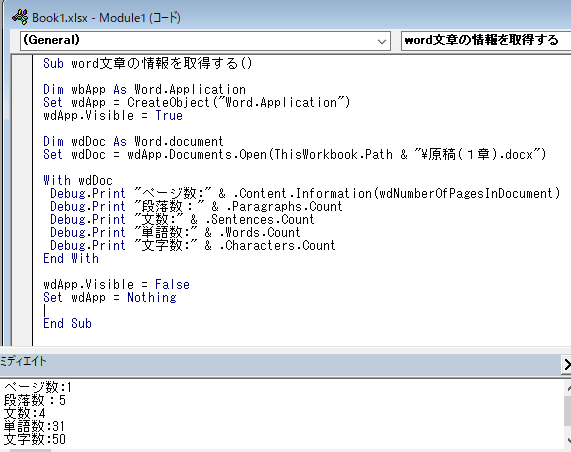The height and width of the screenshot is (452, 571).
Task: Place cursor in the Documents.Open line
Action: click(295, 154)
